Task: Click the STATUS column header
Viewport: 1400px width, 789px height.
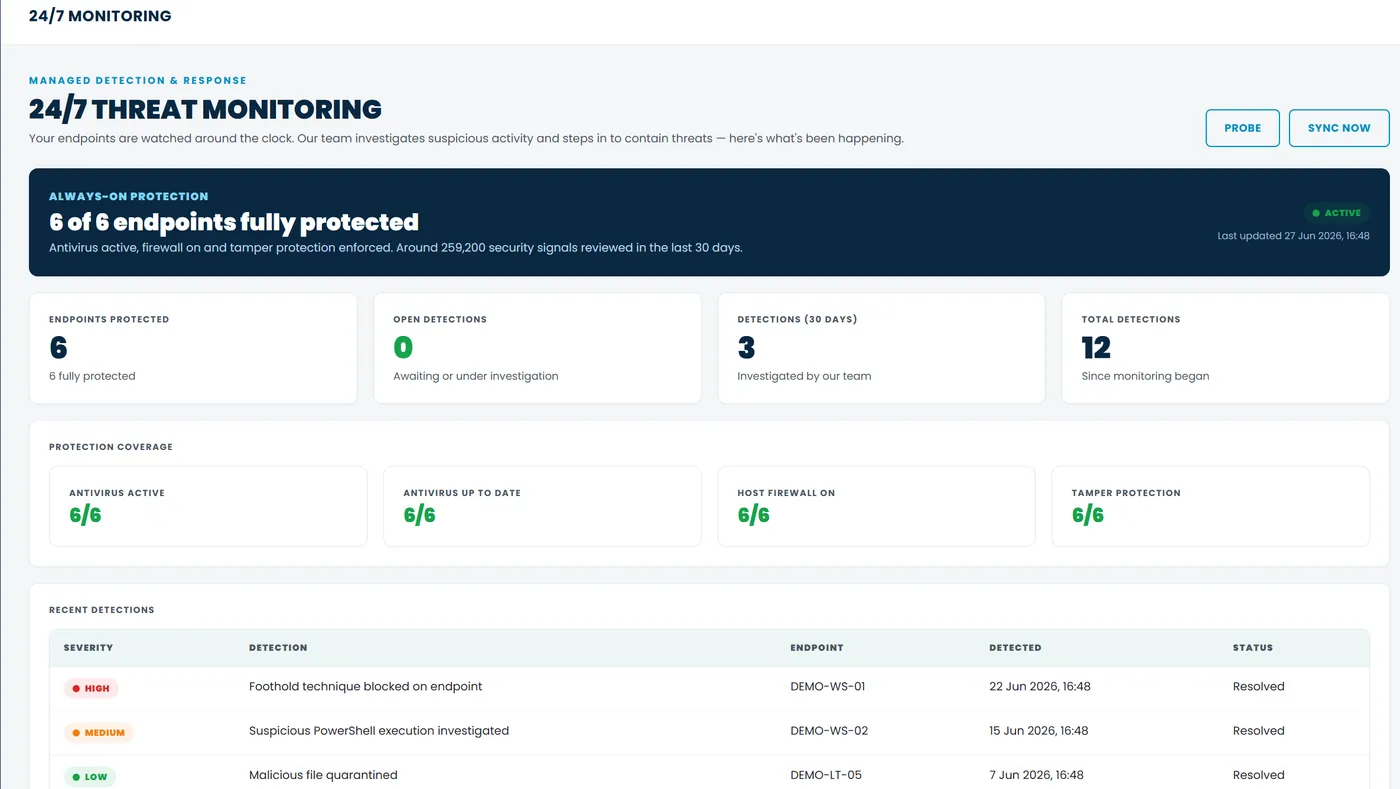Action: [x=1253, y=648]
